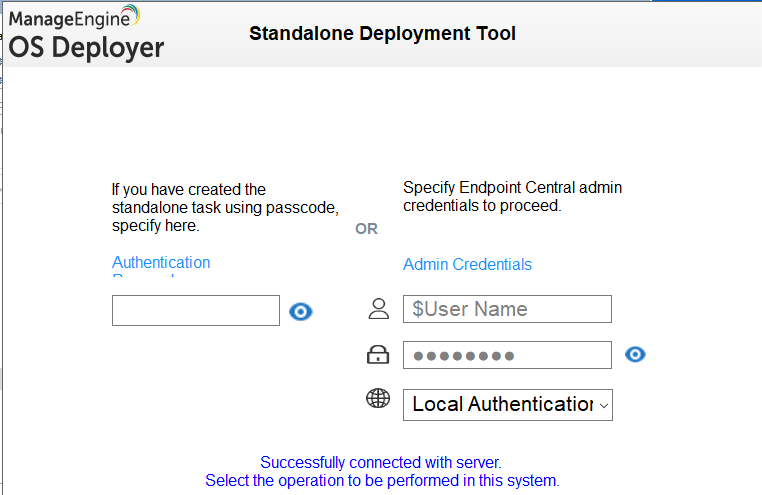Viewport: 762px width, 495px height.
Task: Click 'Select the operation to be performed' text
Action: [382, 480]
